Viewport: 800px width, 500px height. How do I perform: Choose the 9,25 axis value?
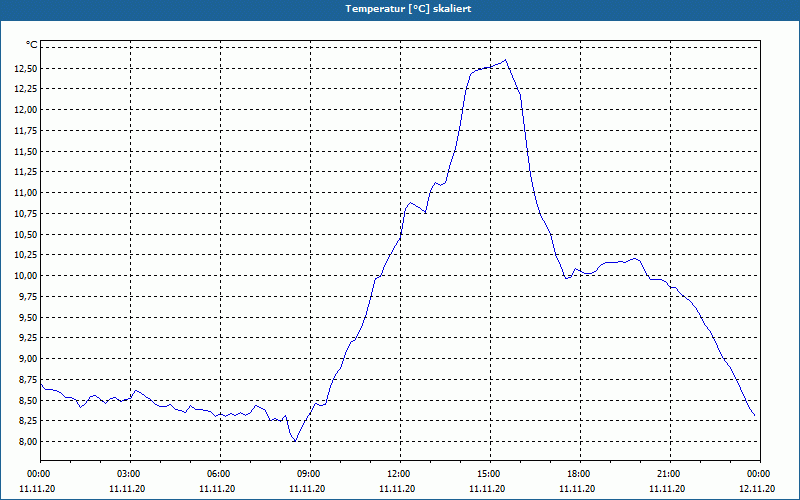(x=27, y=338)
